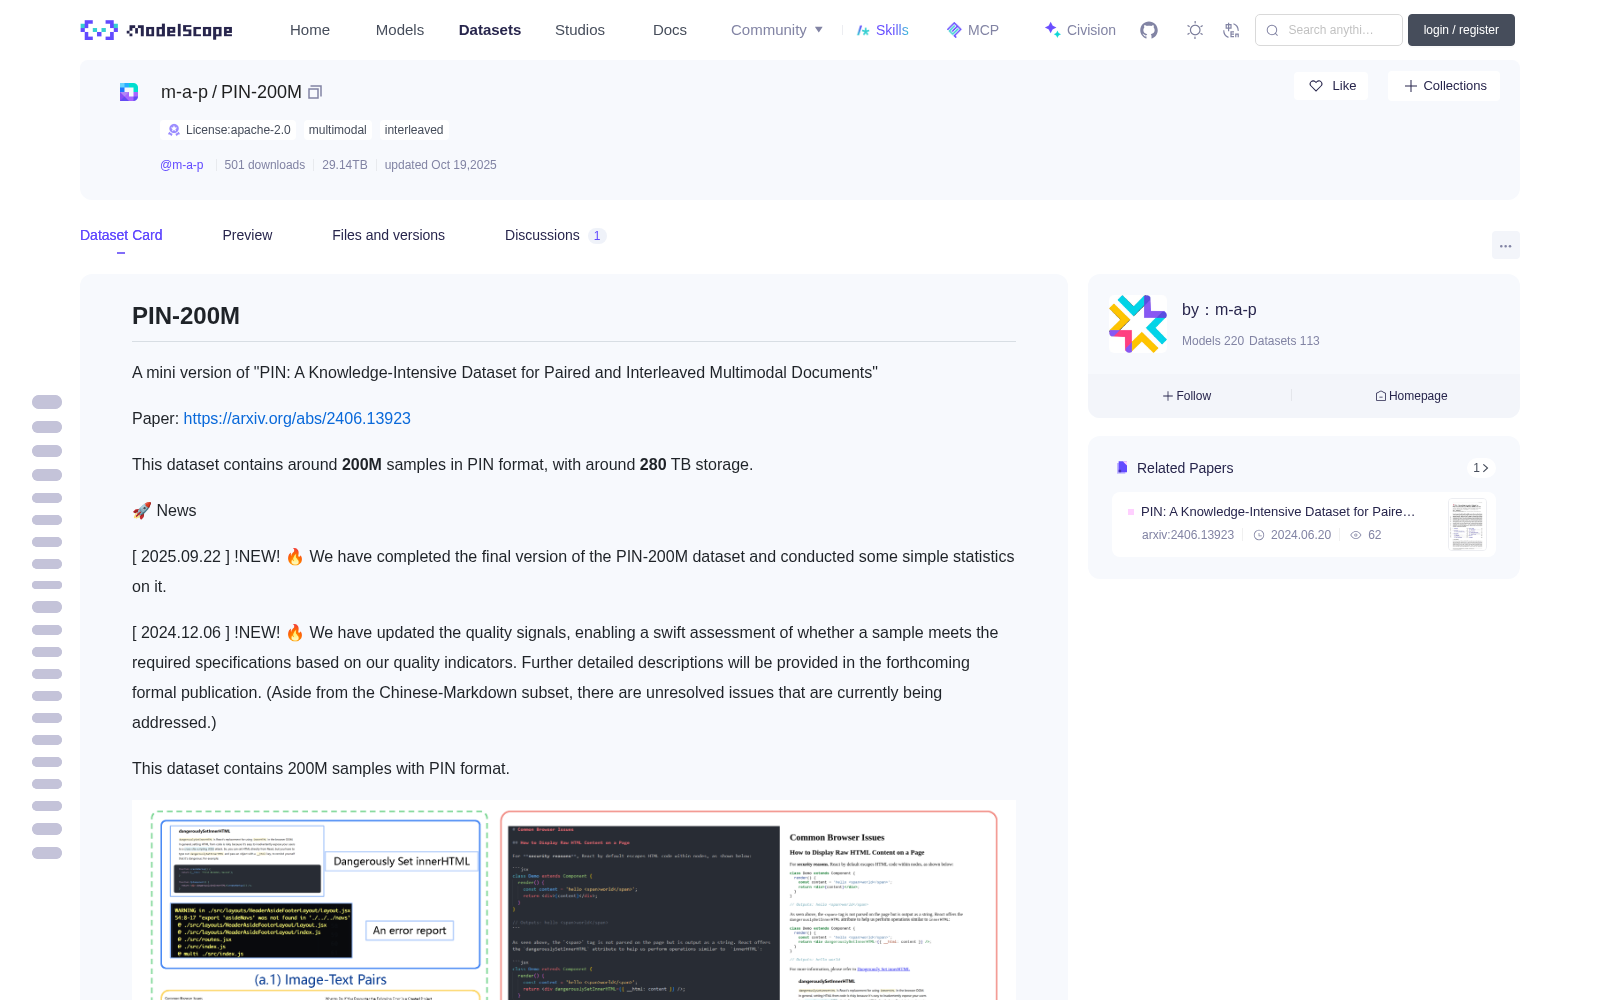The width and height of the screenshot is (1600, 1000).
Task: Open the Discussions tab
Action: point(555,235)
